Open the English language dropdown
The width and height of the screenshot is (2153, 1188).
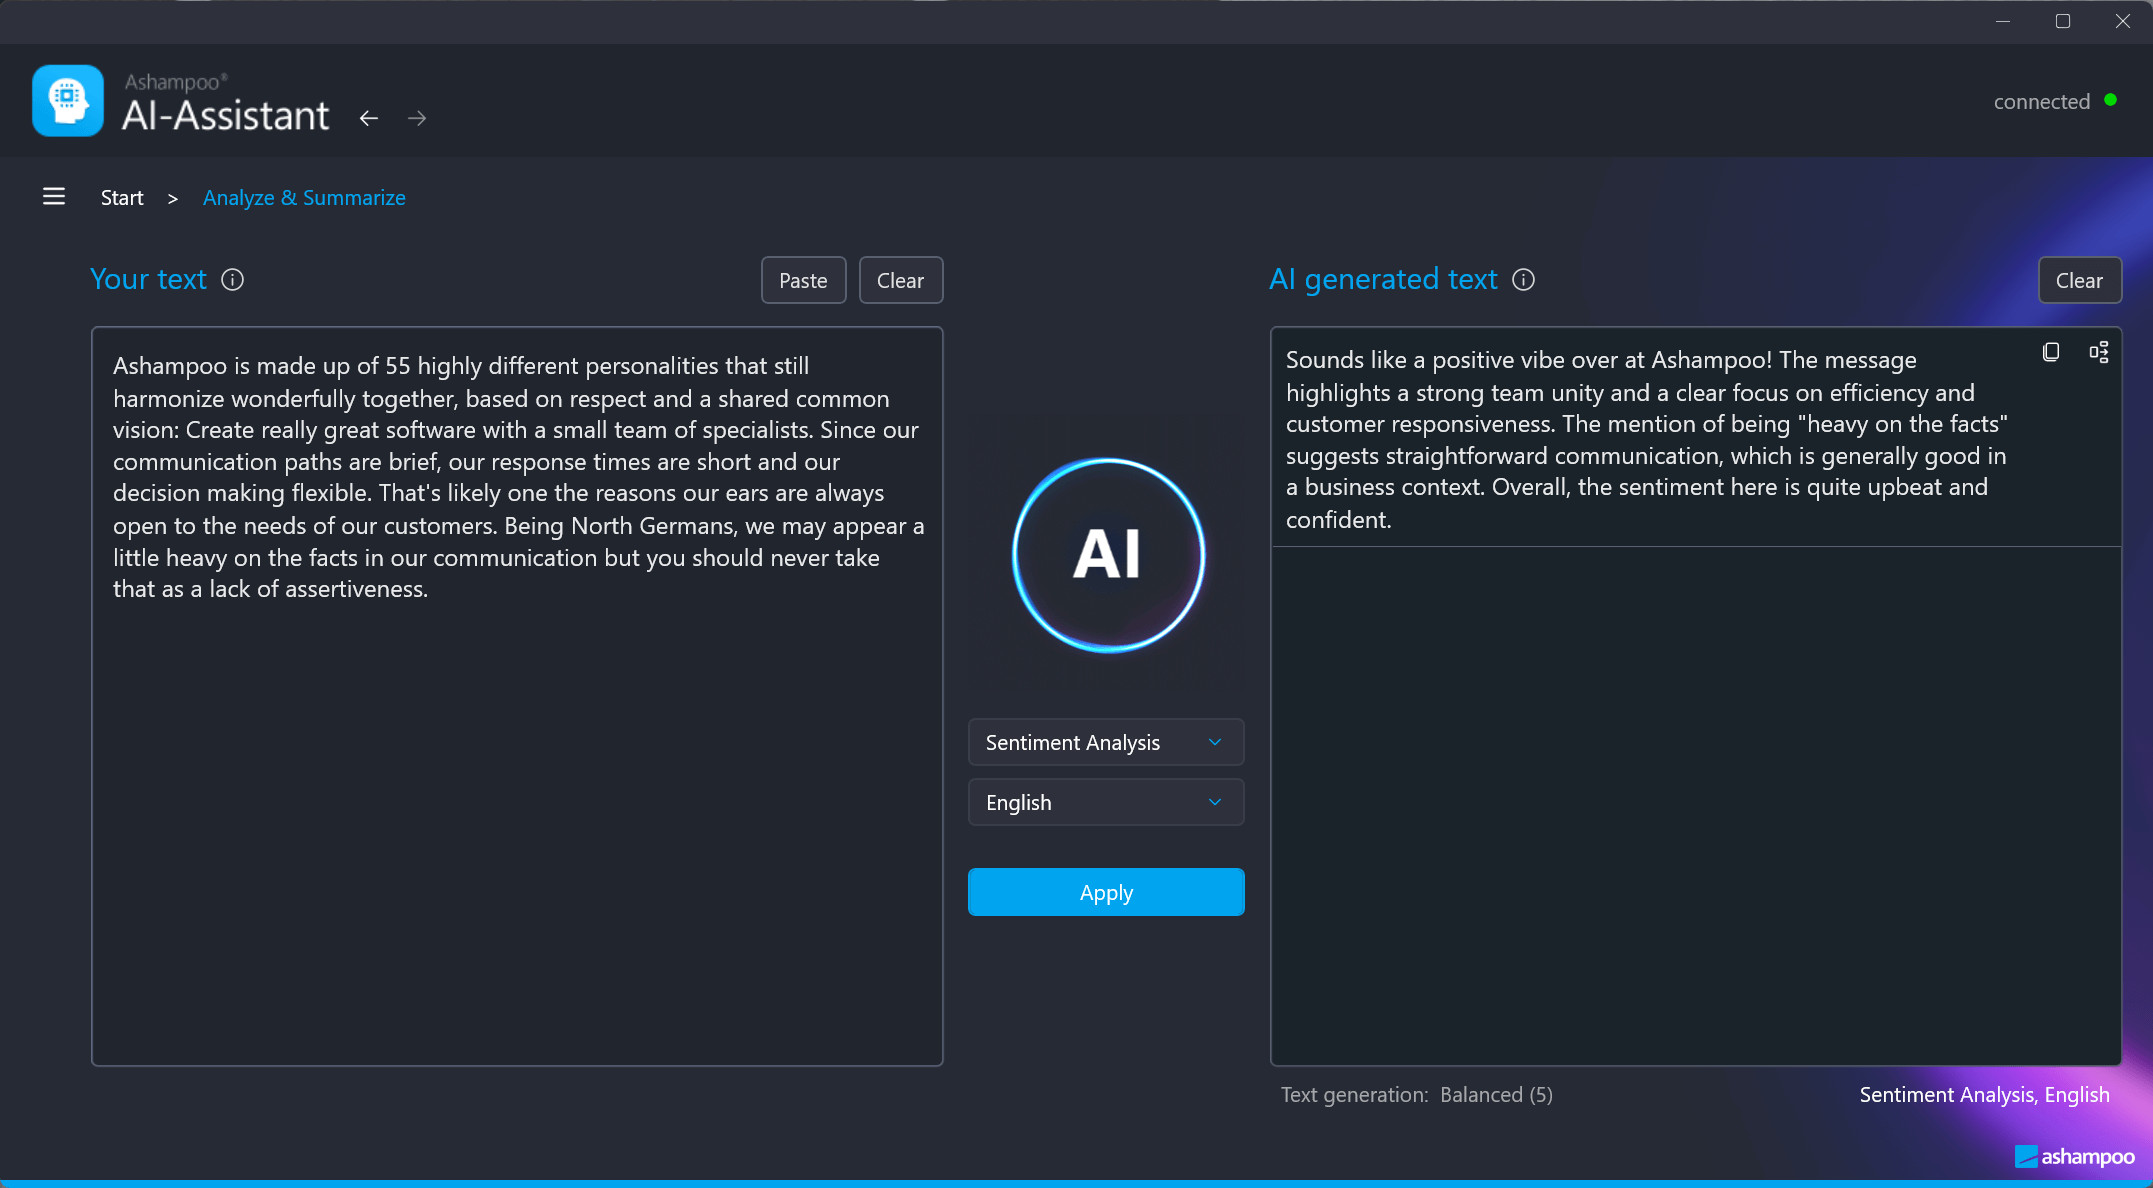click(x=1106, y=802)
